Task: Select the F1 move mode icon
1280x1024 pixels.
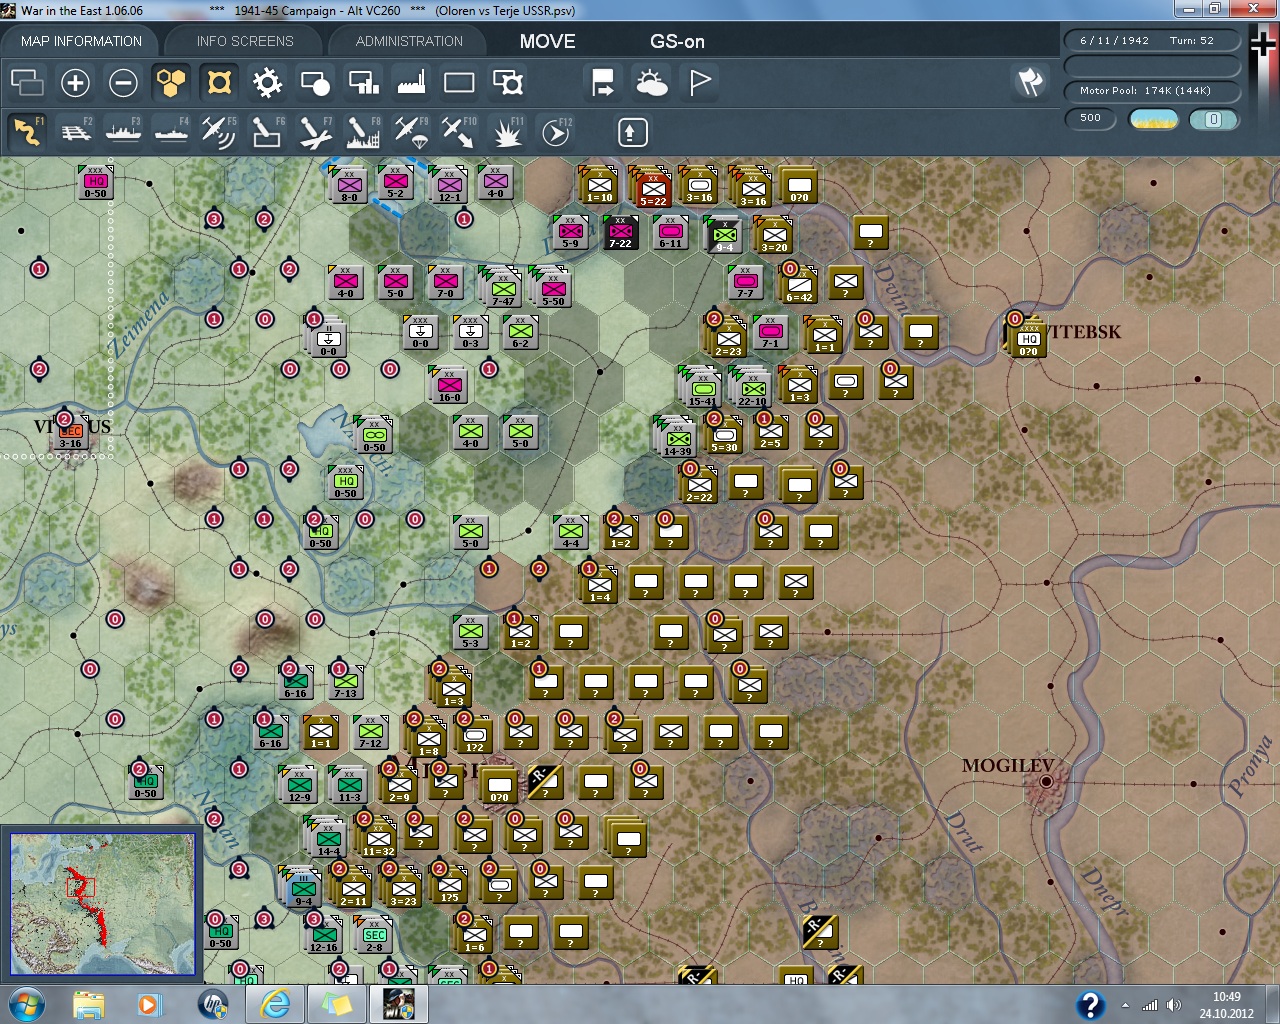Action: pyautogui.click(x=27, y=132)
